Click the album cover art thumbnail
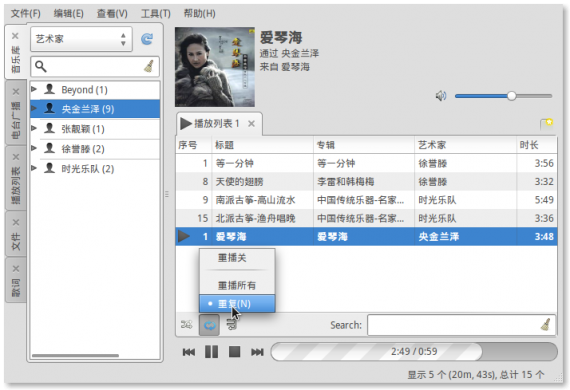Viewport: 570px width, 390px height. pos(215,67)
